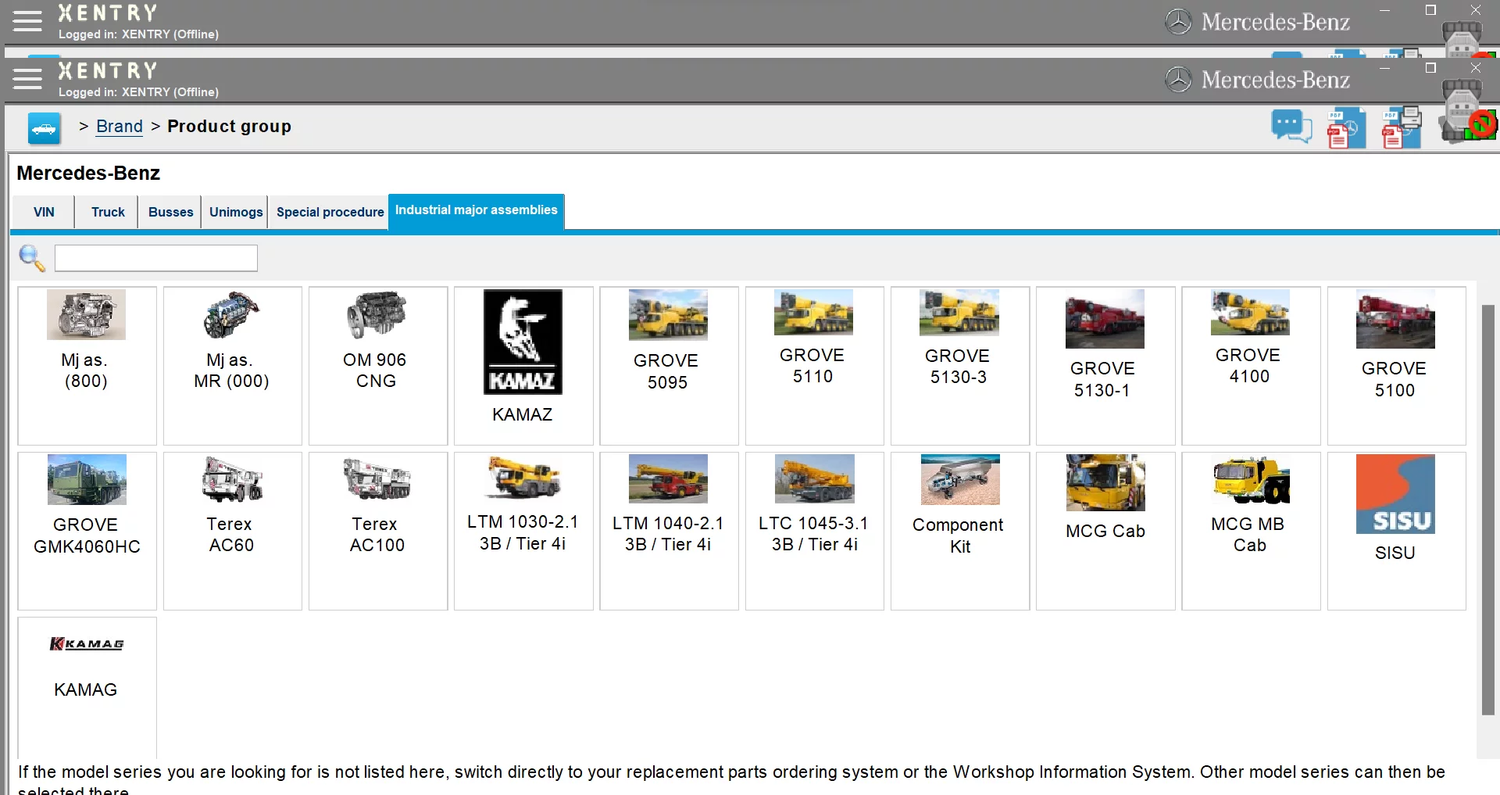The height and width of the screenshot is (795, 1500).
Task: Click inside the product group search field
Action: [x=156, y=258]
